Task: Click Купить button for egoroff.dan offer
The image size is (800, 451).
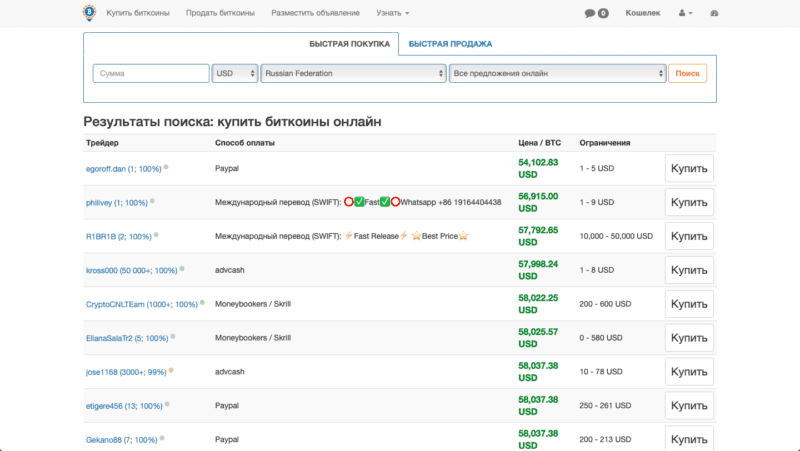Action: pos(689,168)
